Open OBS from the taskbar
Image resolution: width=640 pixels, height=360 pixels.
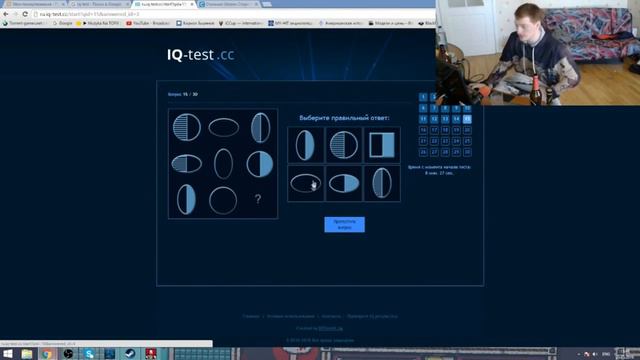tap(68, 353)
